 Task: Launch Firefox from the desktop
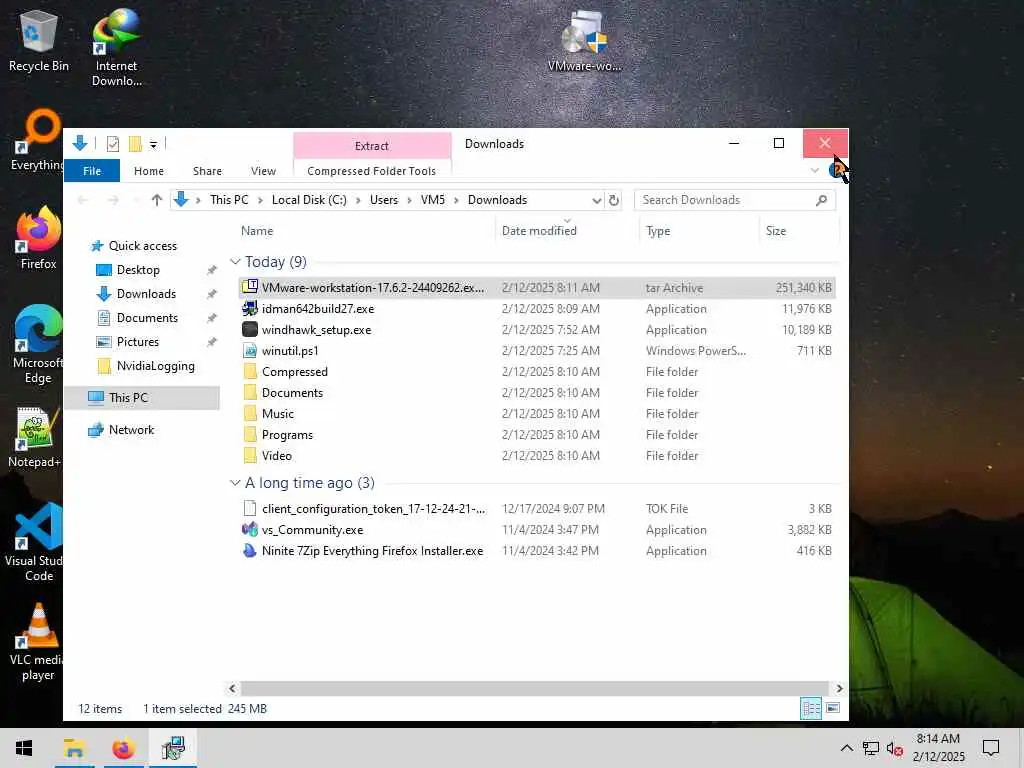(39, 238)
